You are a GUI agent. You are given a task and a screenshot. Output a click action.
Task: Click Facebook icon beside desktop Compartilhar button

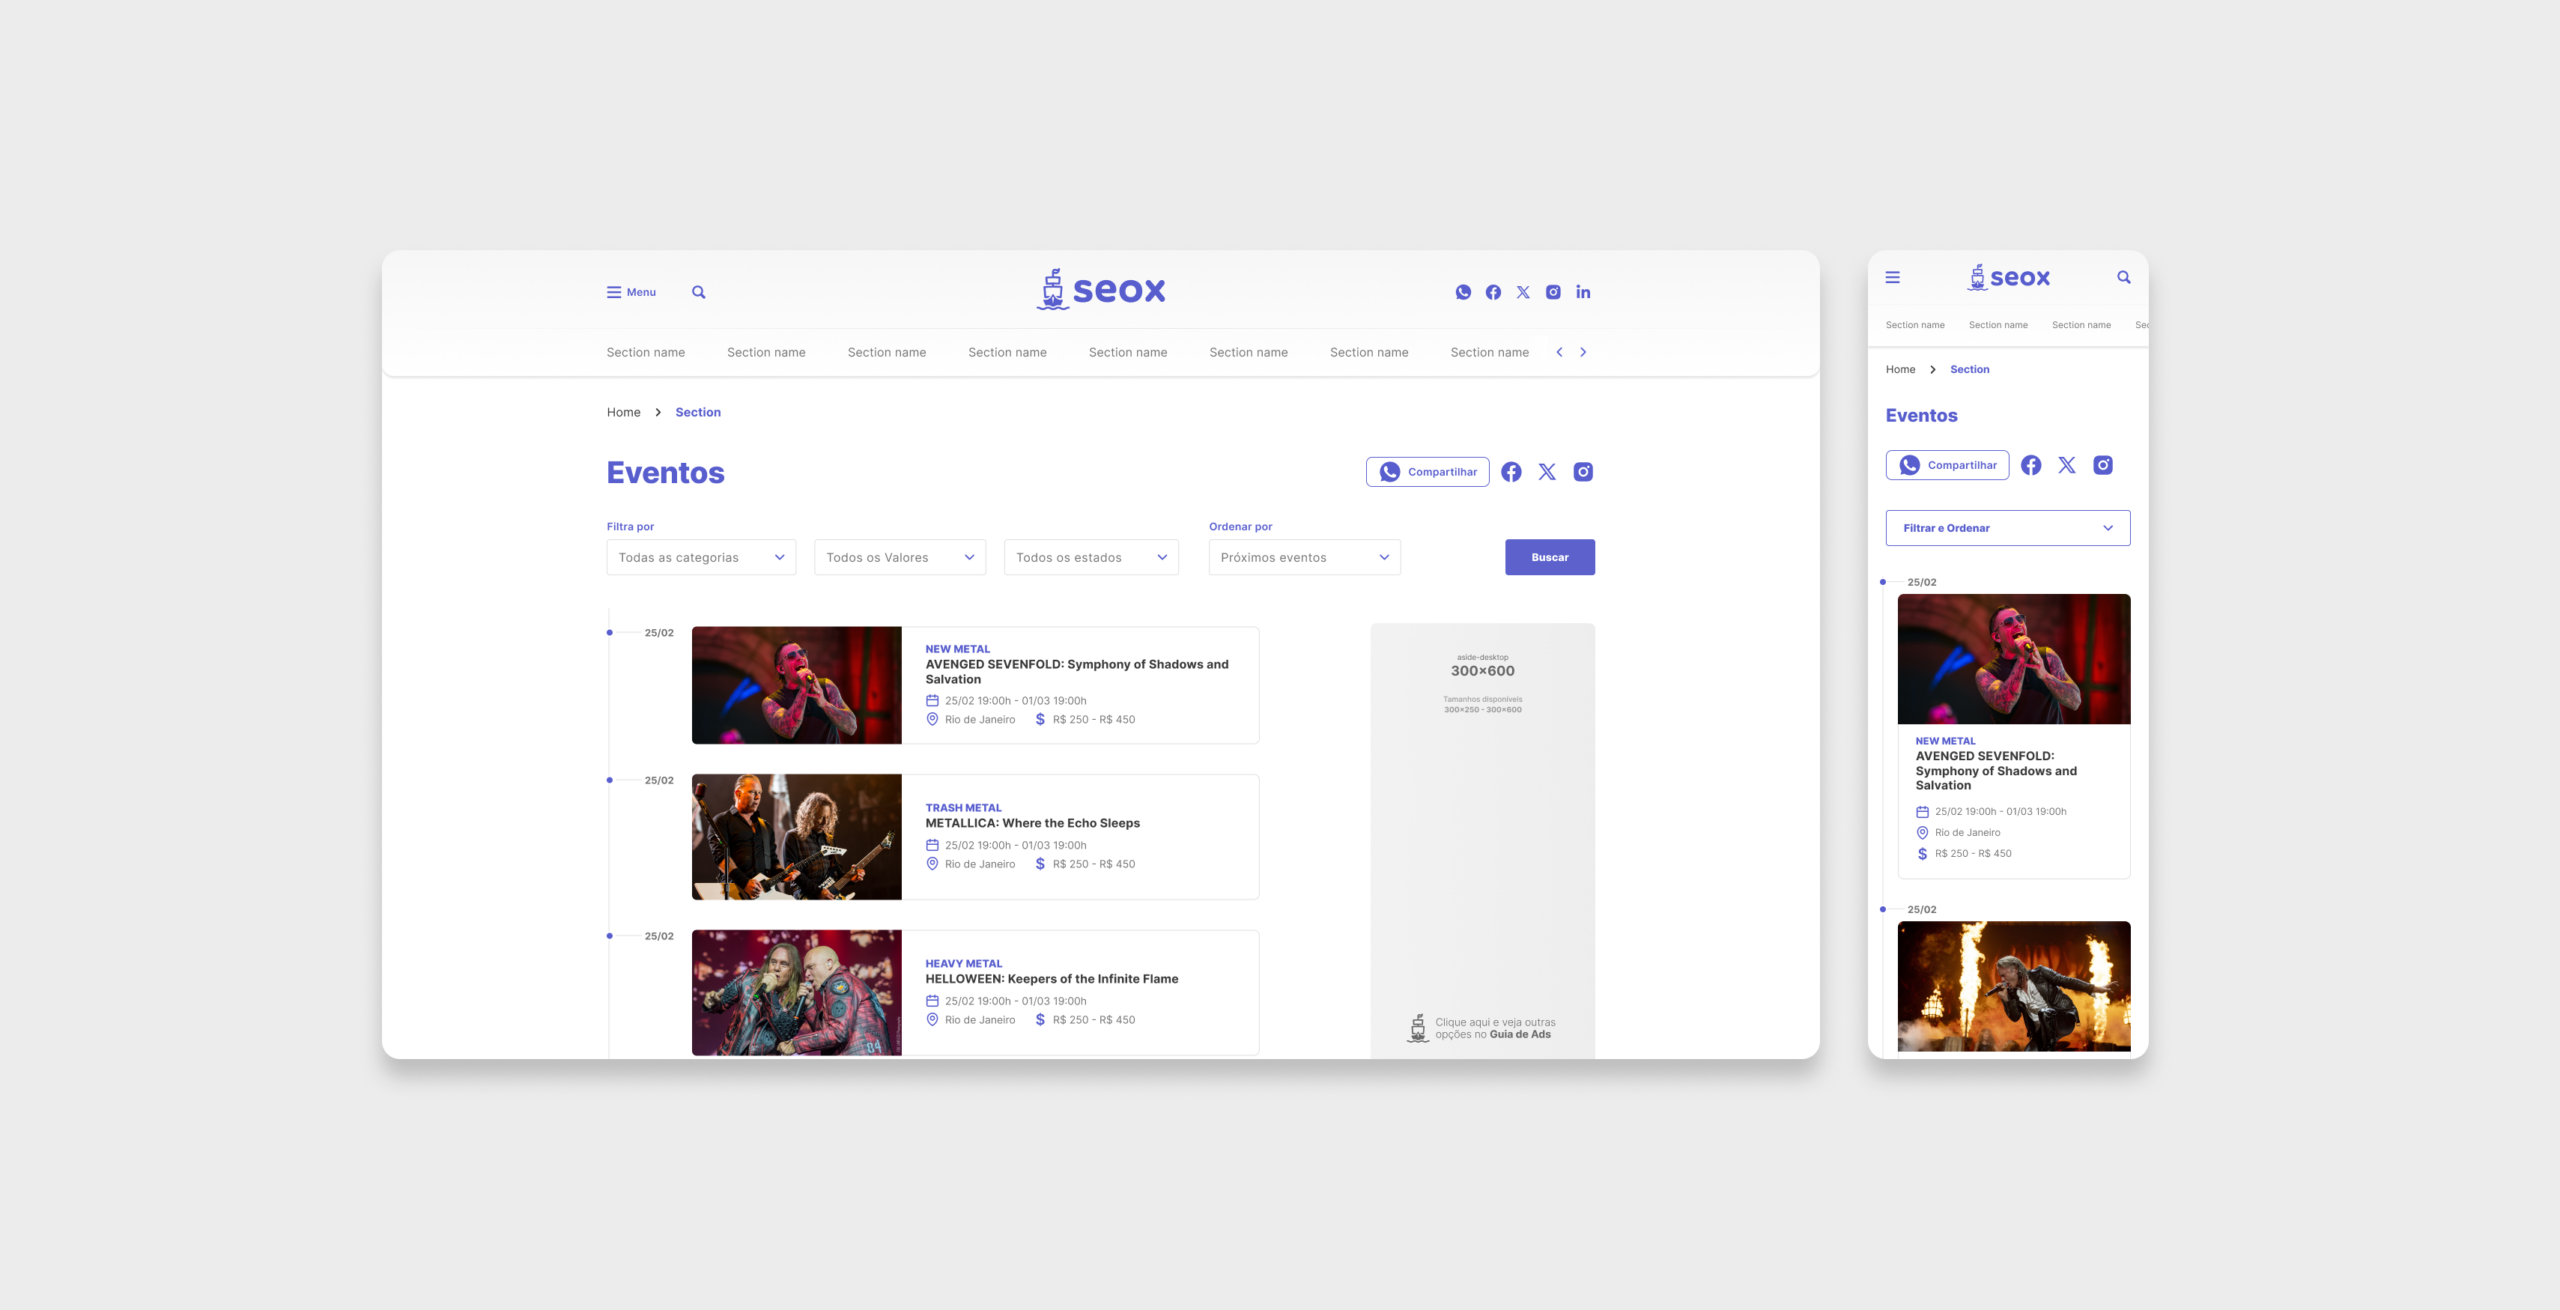pyautogui.click(x=1511, y=472)
